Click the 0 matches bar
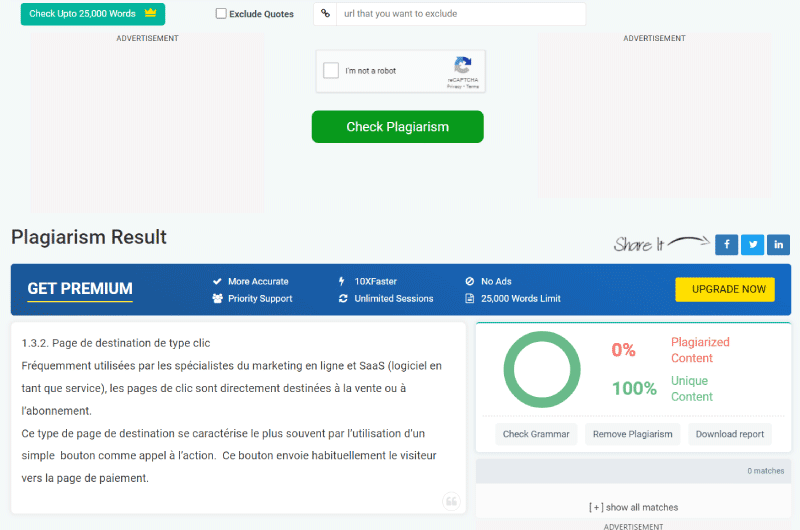Viewport: 800px width, 530px height. point(633,471)
